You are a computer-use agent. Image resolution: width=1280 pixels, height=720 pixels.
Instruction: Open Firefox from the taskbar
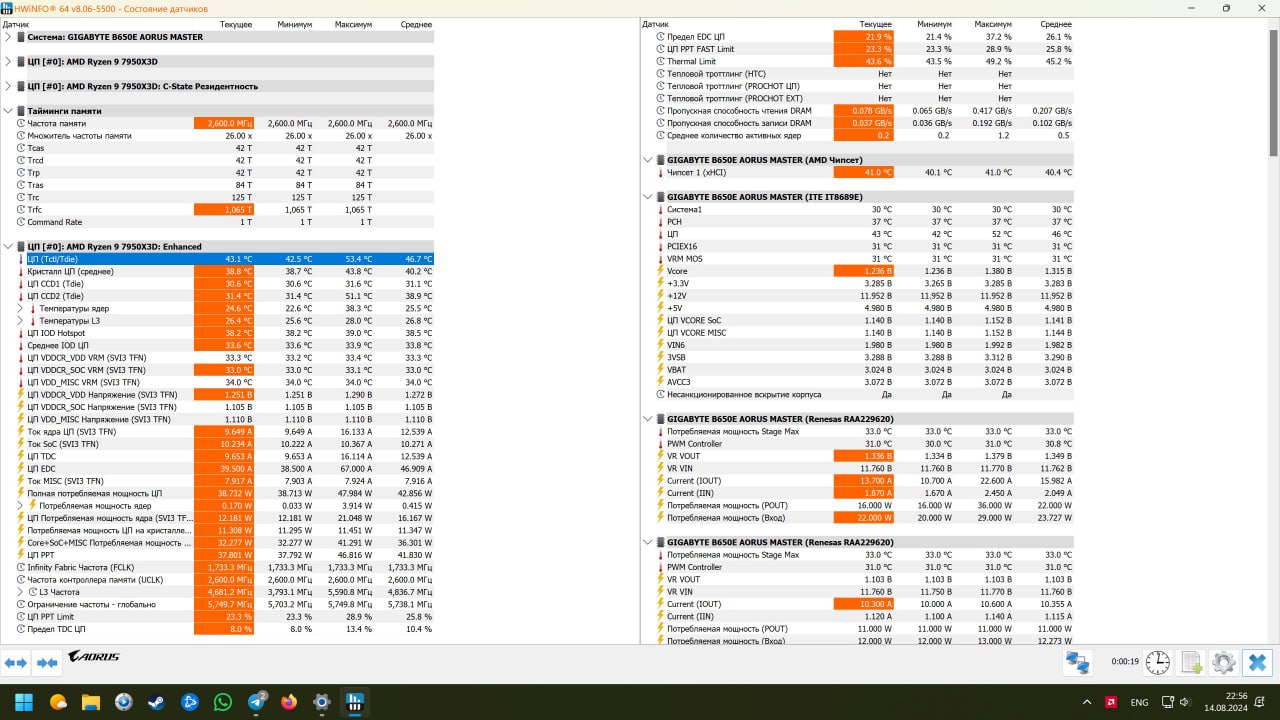tap(289, 702)
